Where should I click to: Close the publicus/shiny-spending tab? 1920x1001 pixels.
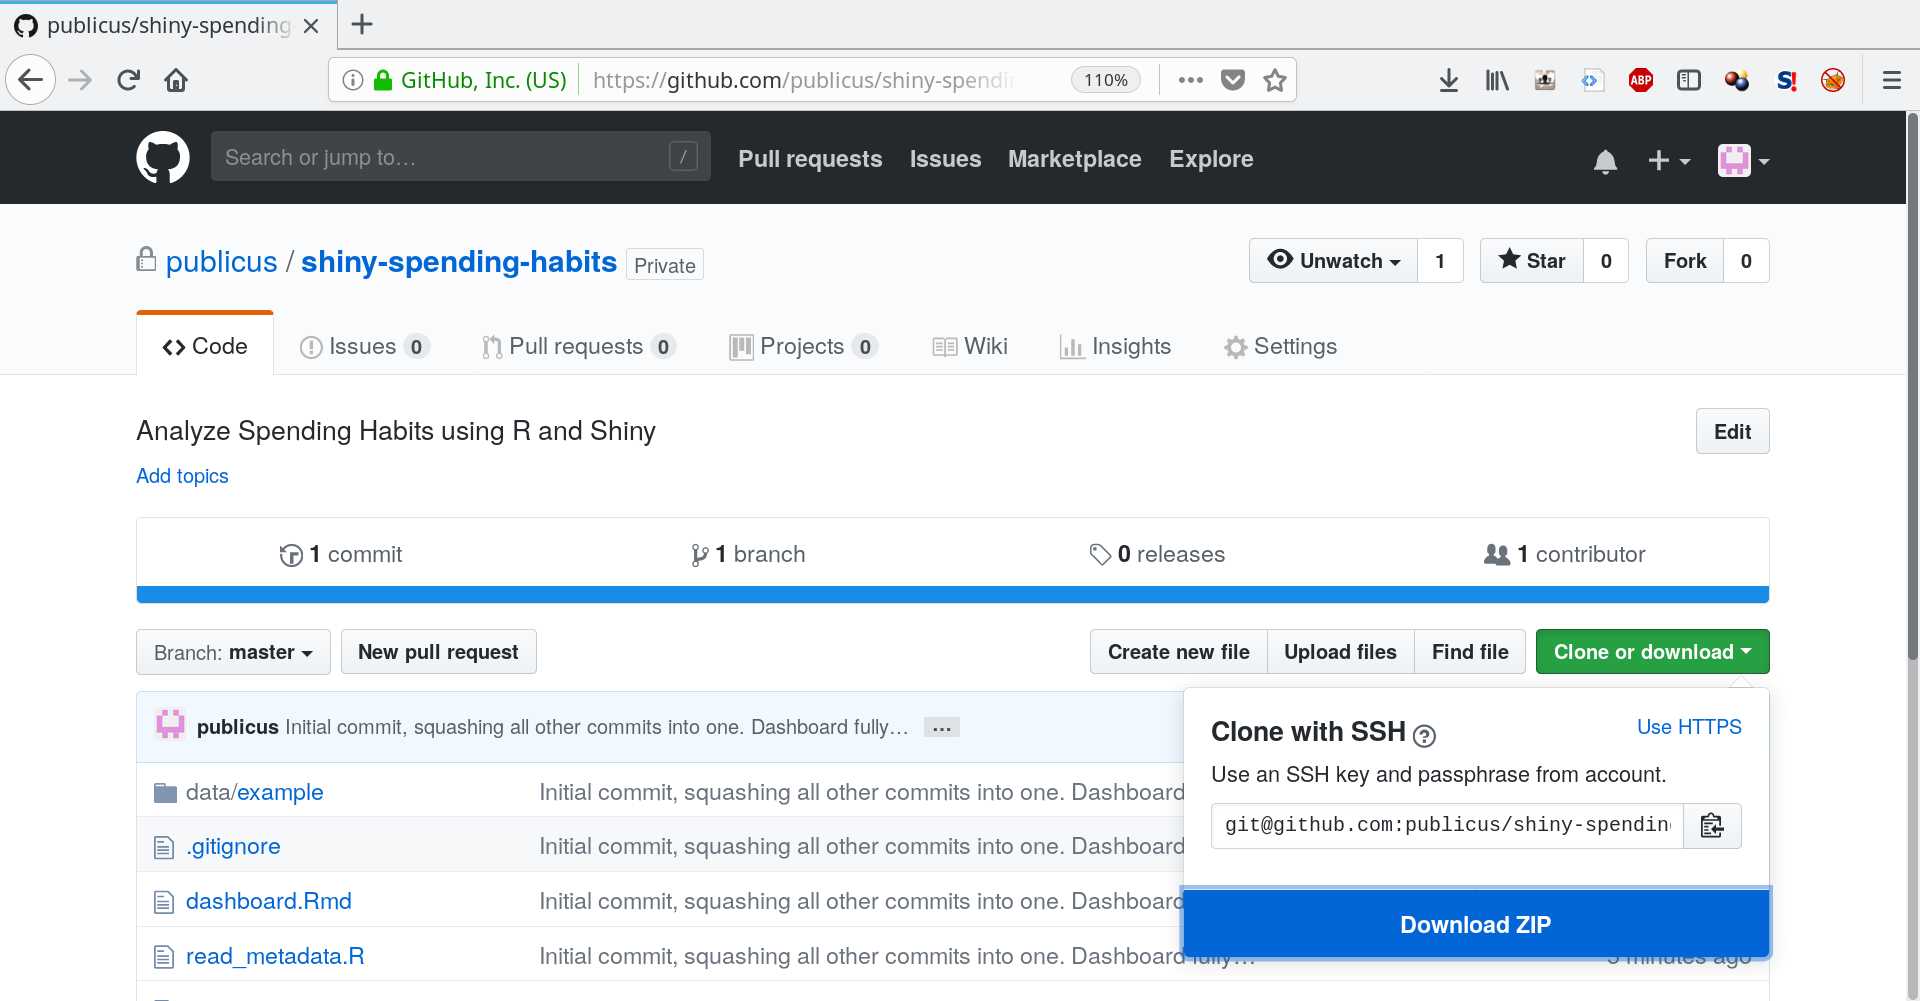311,26
